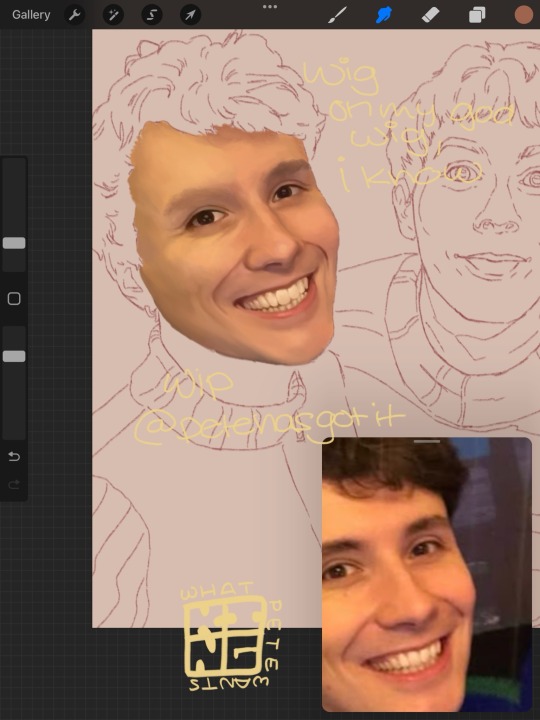Open the Adjustments magic wand menu
This screenshot has width=540, height=720.
coord(113,15)
